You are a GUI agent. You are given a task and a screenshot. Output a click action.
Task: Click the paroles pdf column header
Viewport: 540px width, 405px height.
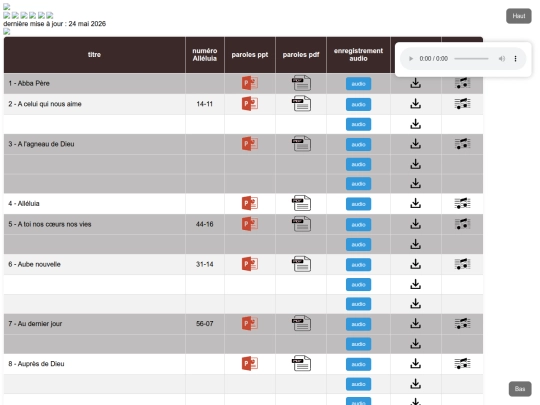coord(301,55)
